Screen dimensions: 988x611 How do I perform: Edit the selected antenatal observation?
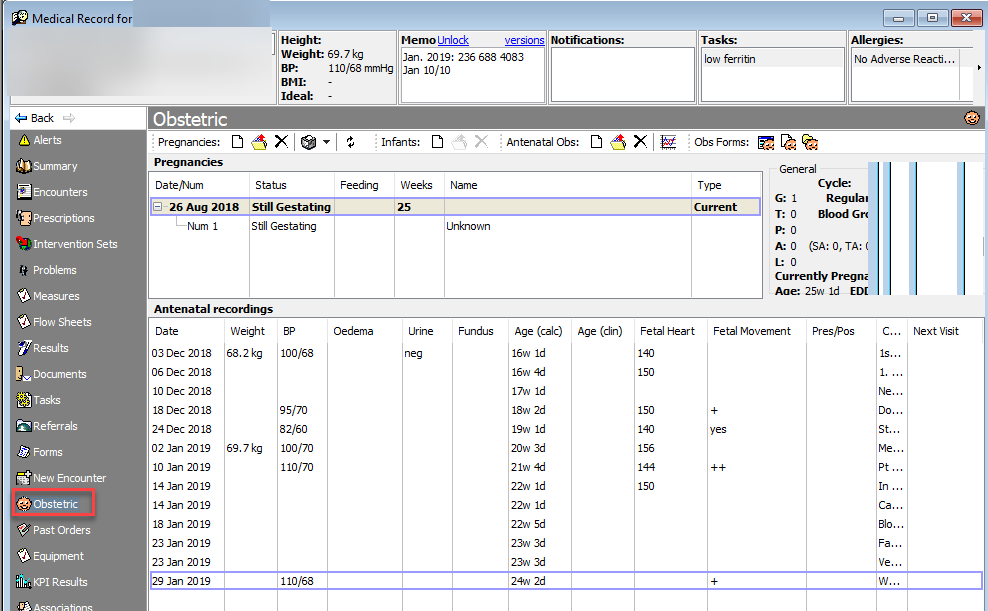618,142
